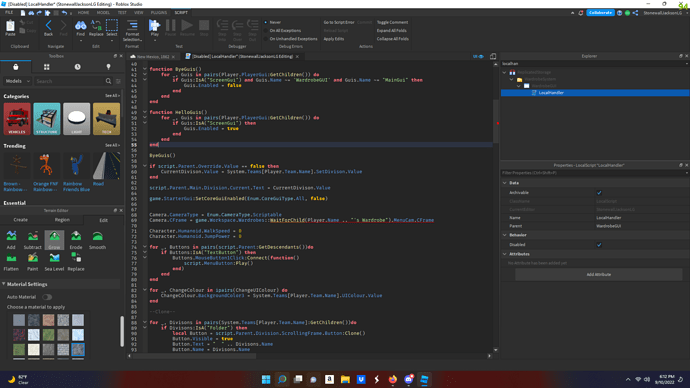Click the Toolbox search filter options icon
Image resolution: width=690 pixels, height=388 pixels.
pyautogui.click(x=118, y=81)
